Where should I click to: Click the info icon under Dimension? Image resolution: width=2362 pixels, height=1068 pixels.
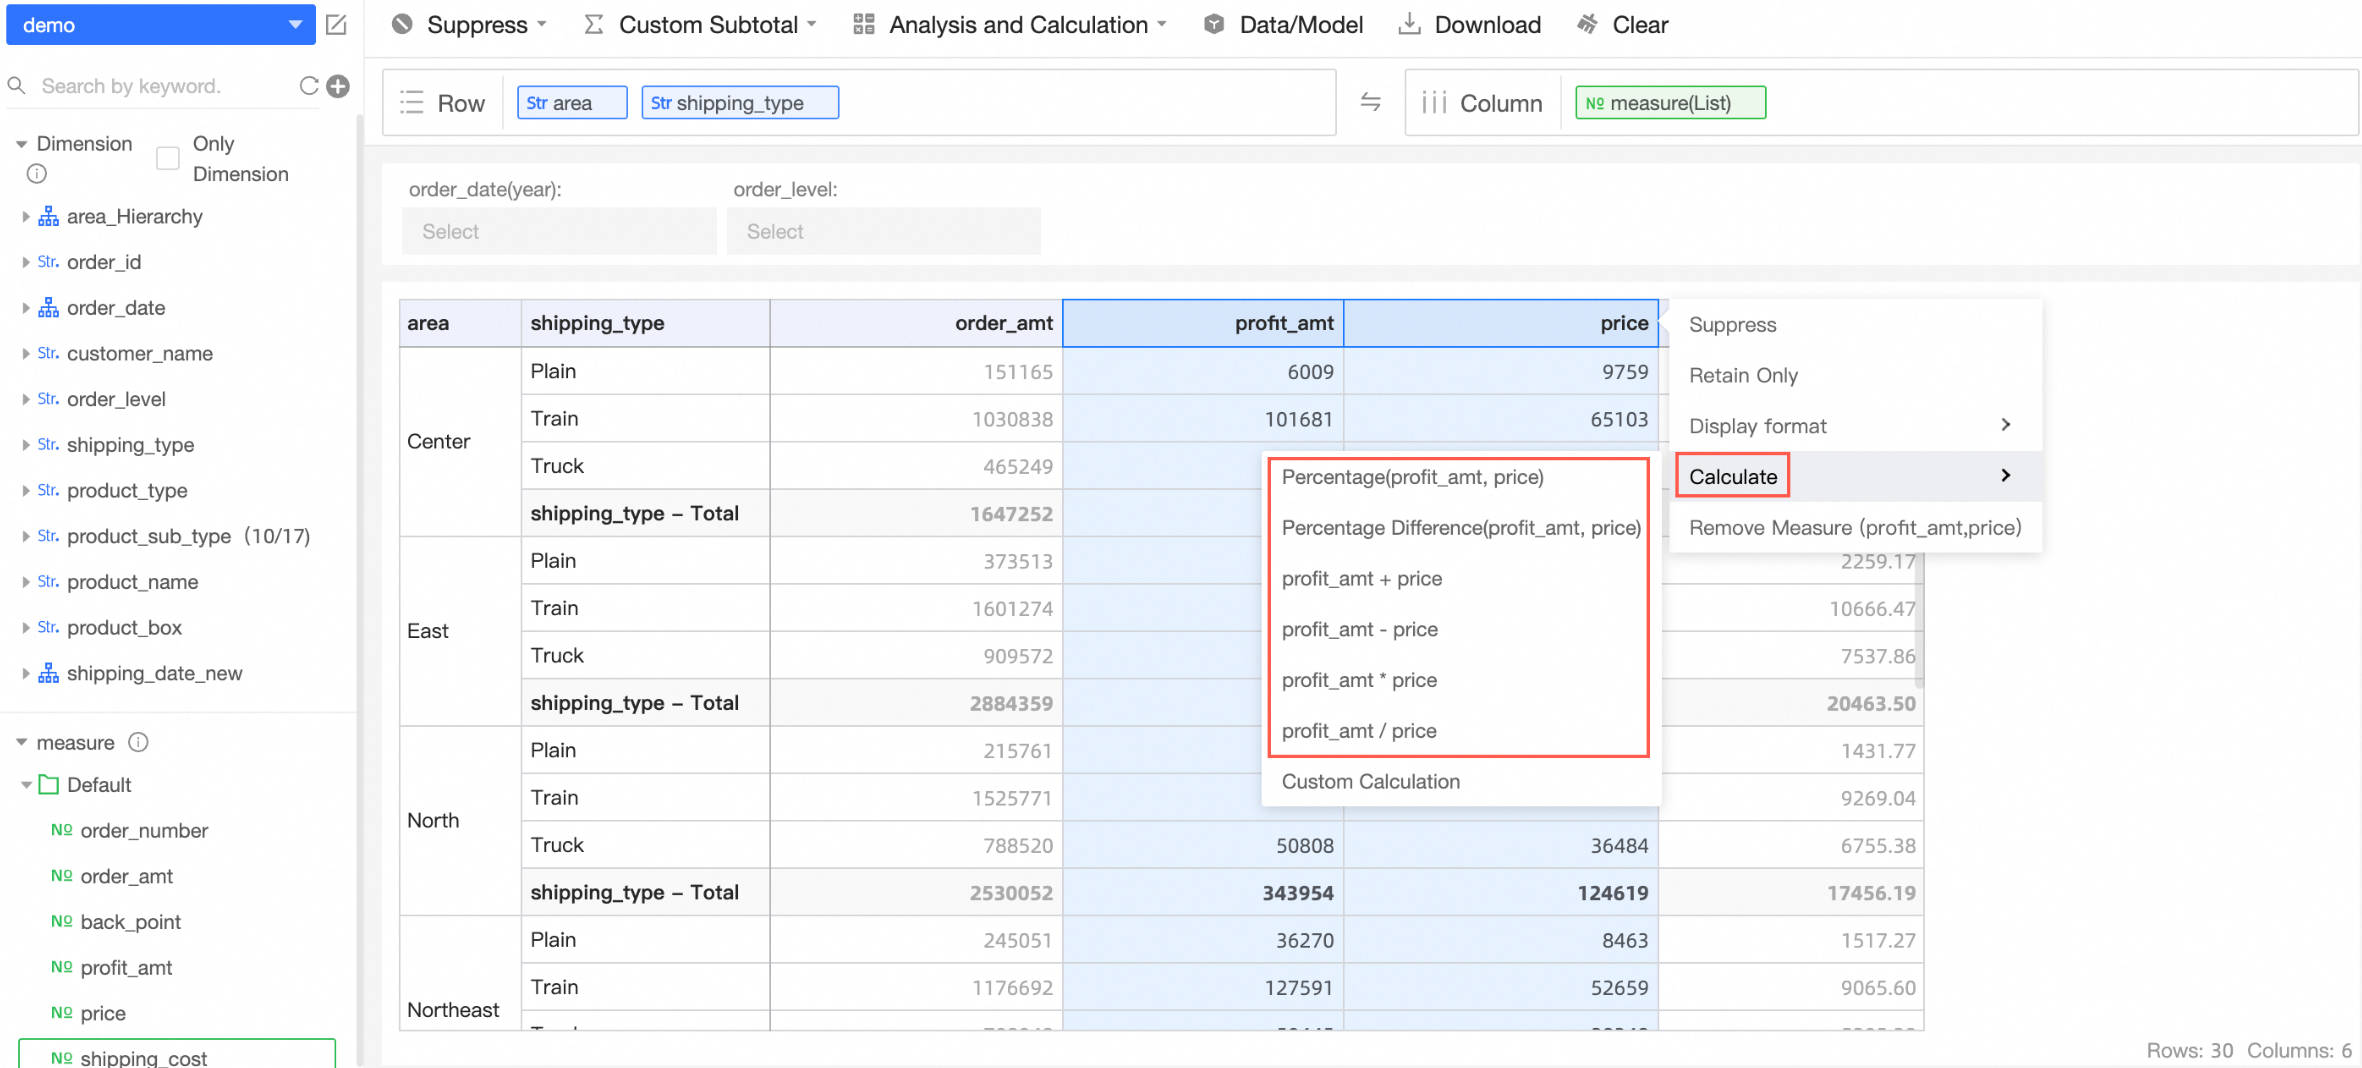tap(37, 174)
